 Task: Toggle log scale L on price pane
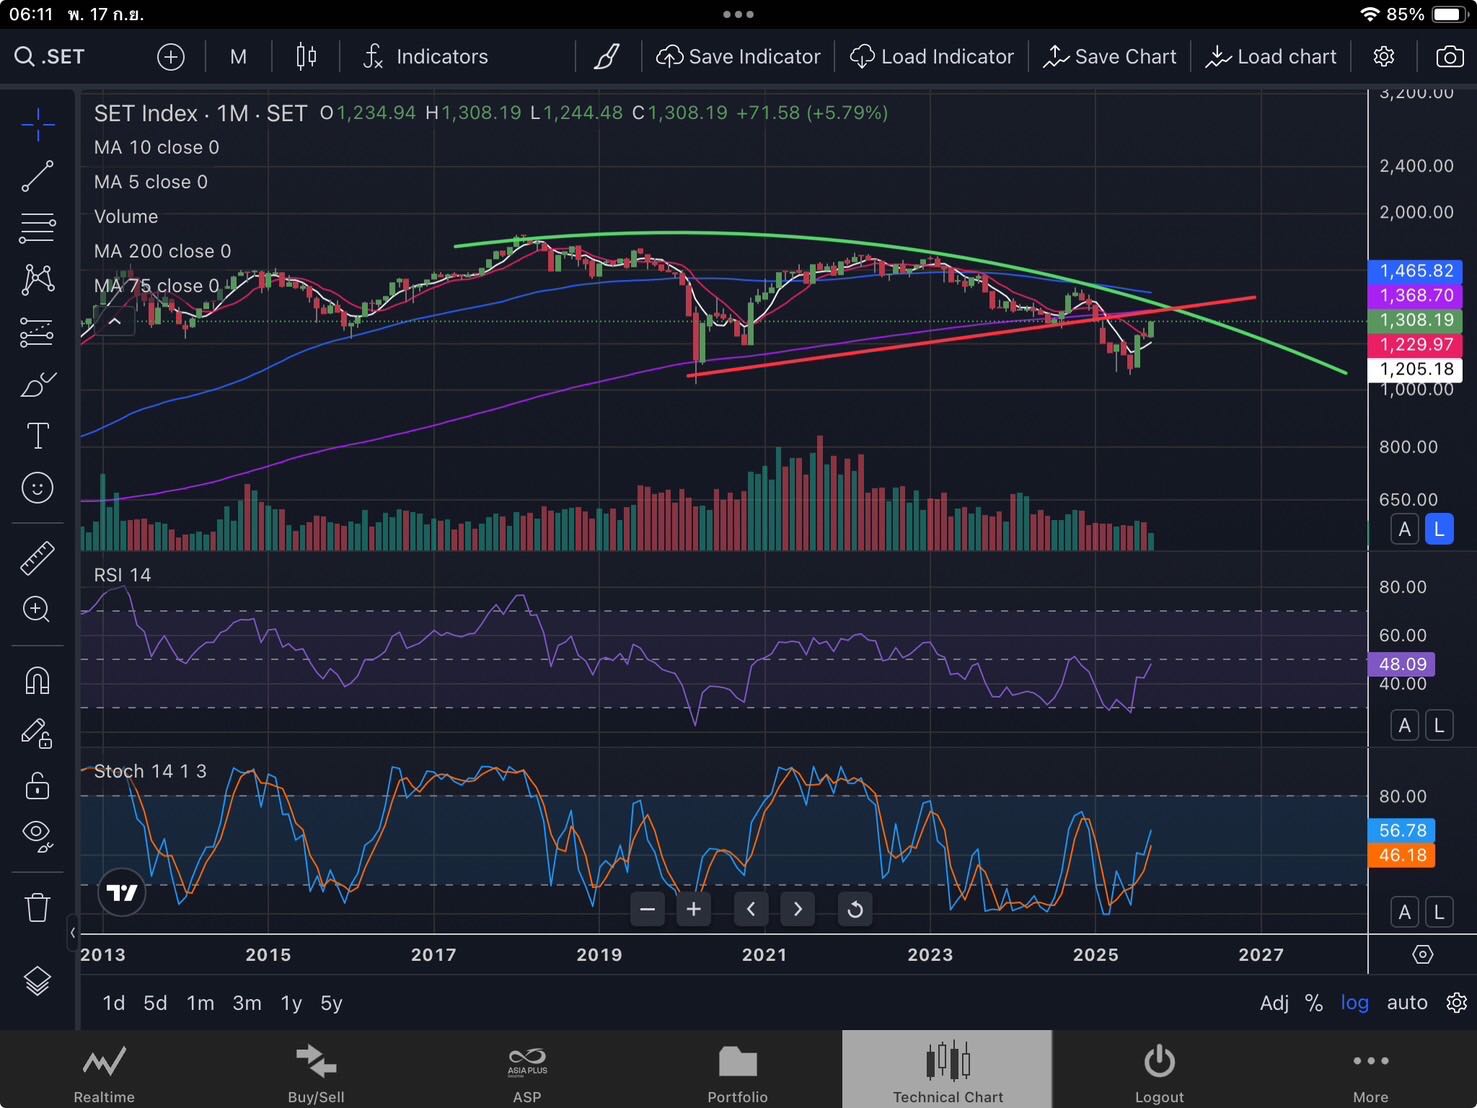point(1439,529)
